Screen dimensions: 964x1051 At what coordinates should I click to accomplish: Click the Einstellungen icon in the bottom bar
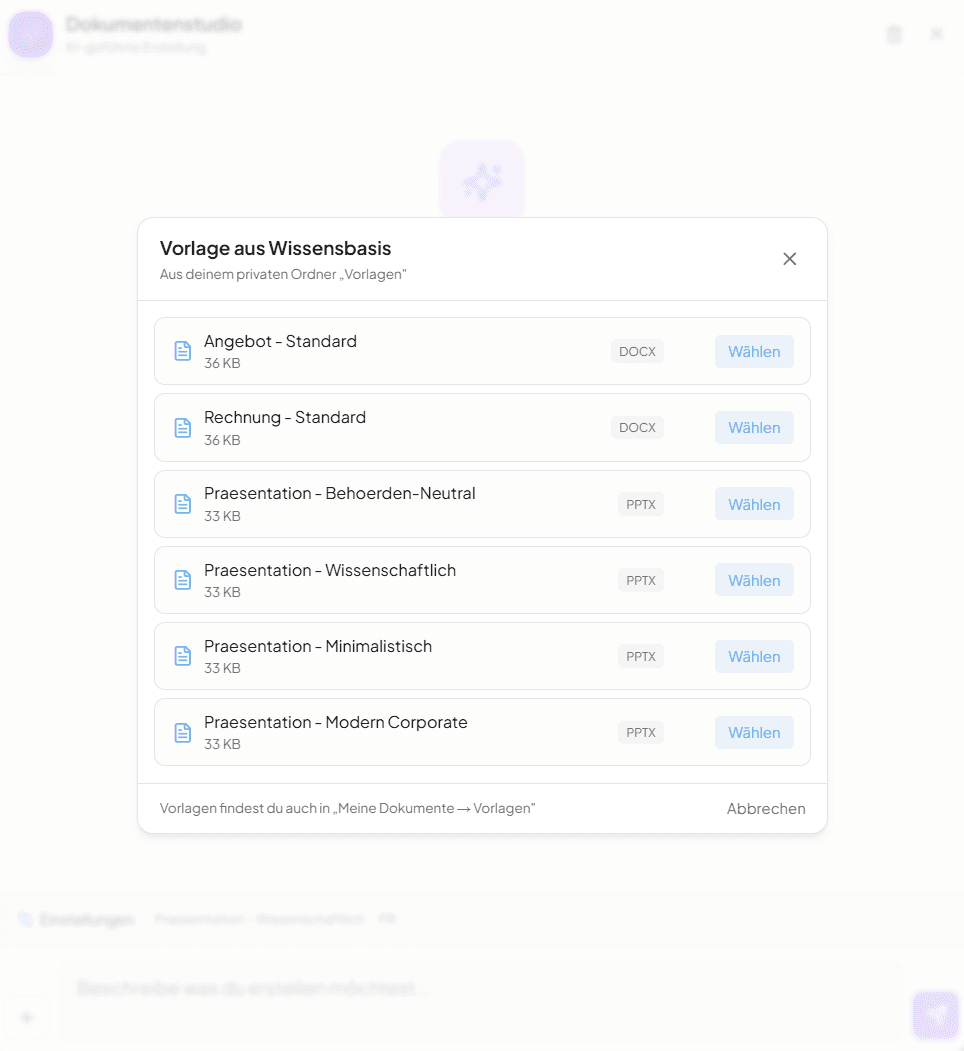coord(23,918)
